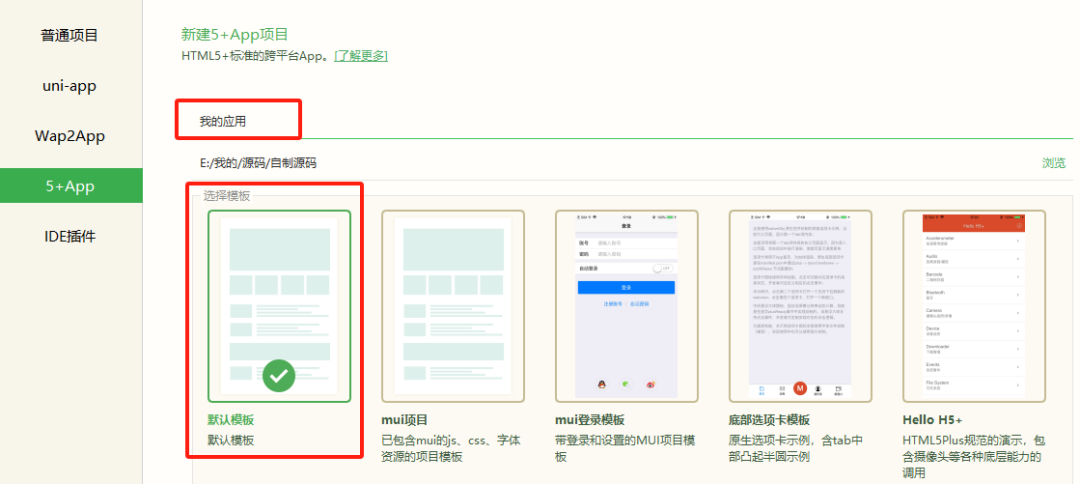Click the blue 登录 button in login template
The height and width of the screenshot is (484, 1080).
[626, 287]
